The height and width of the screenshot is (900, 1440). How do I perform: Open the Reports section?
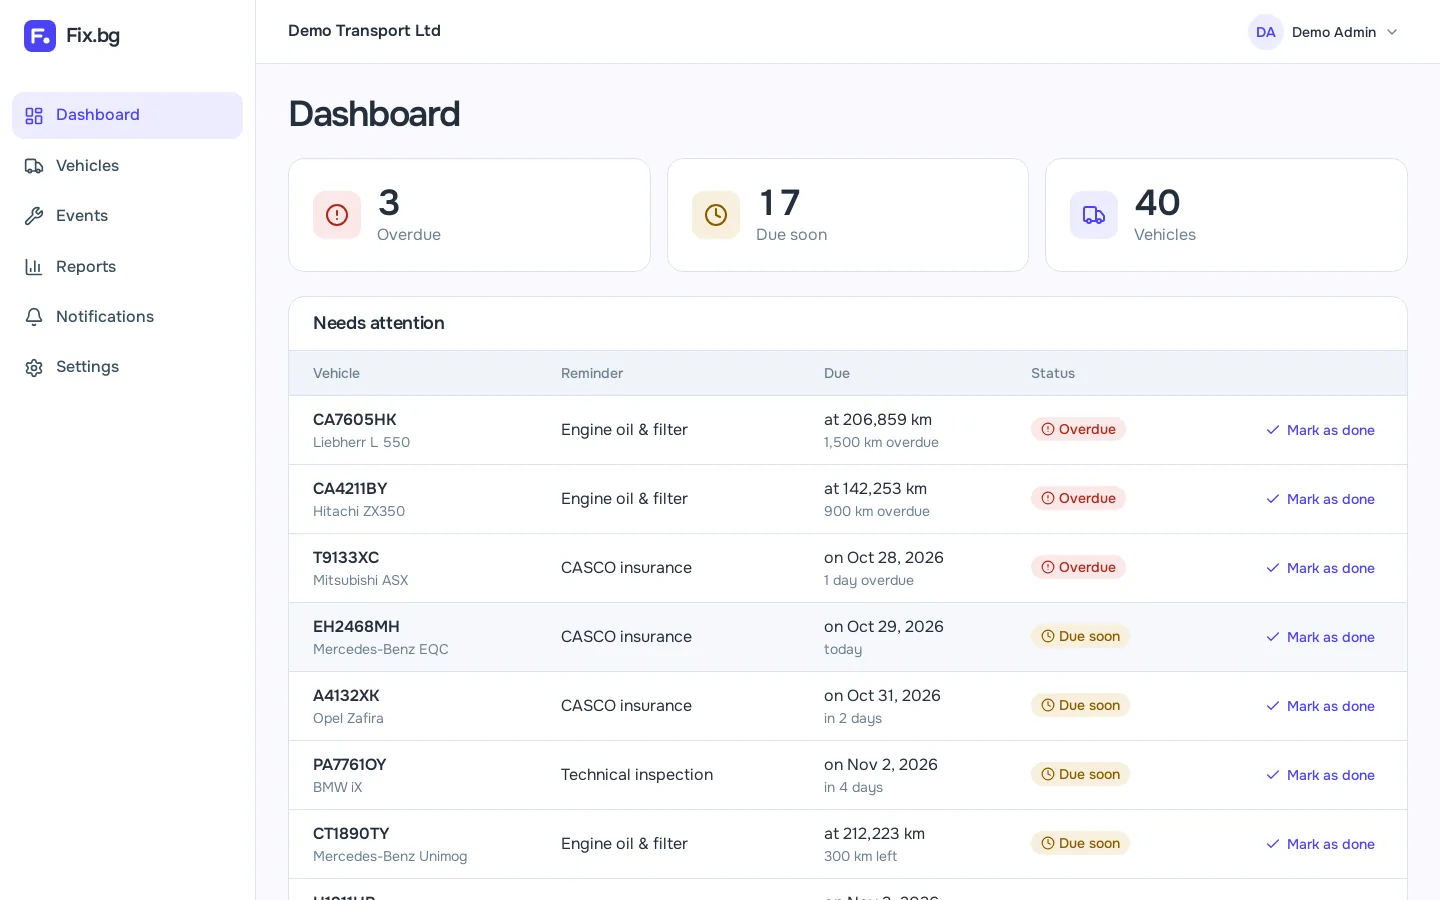coord(127,267)
